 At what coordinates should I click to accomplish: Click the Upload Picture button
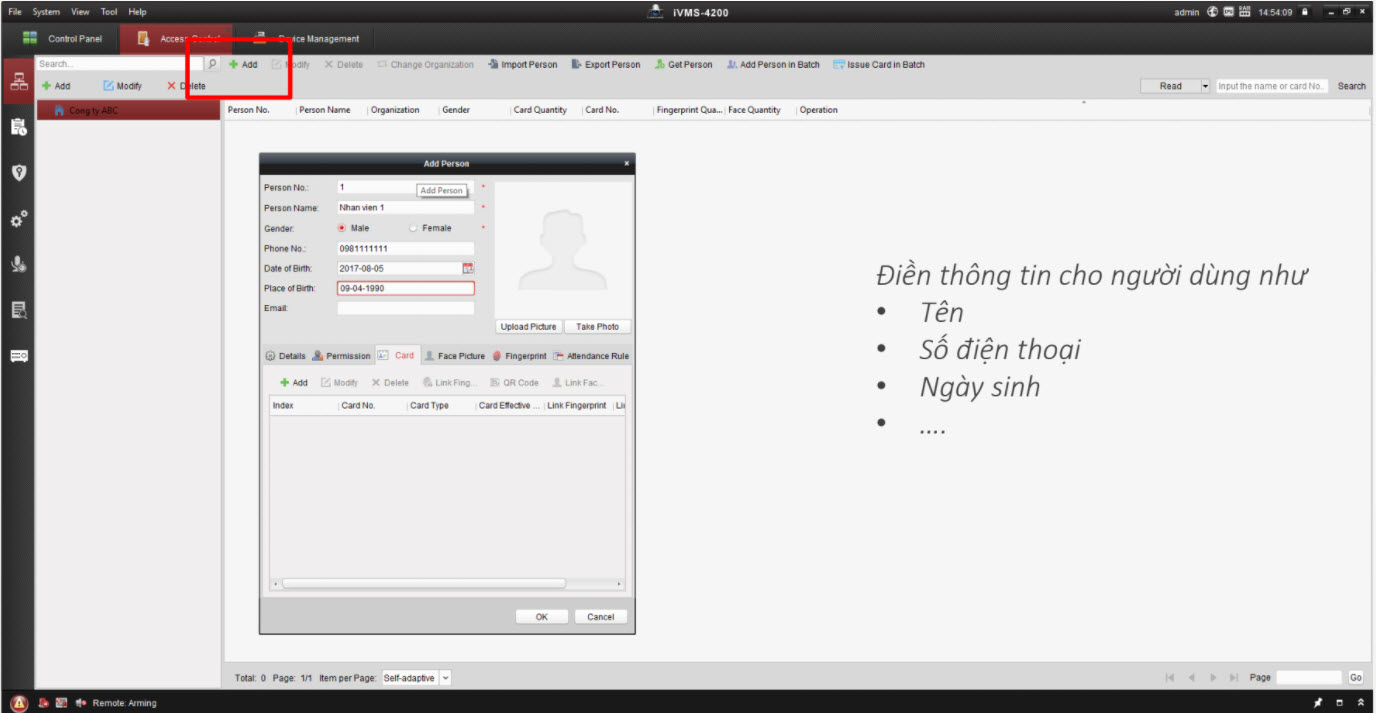coord(528,327)
